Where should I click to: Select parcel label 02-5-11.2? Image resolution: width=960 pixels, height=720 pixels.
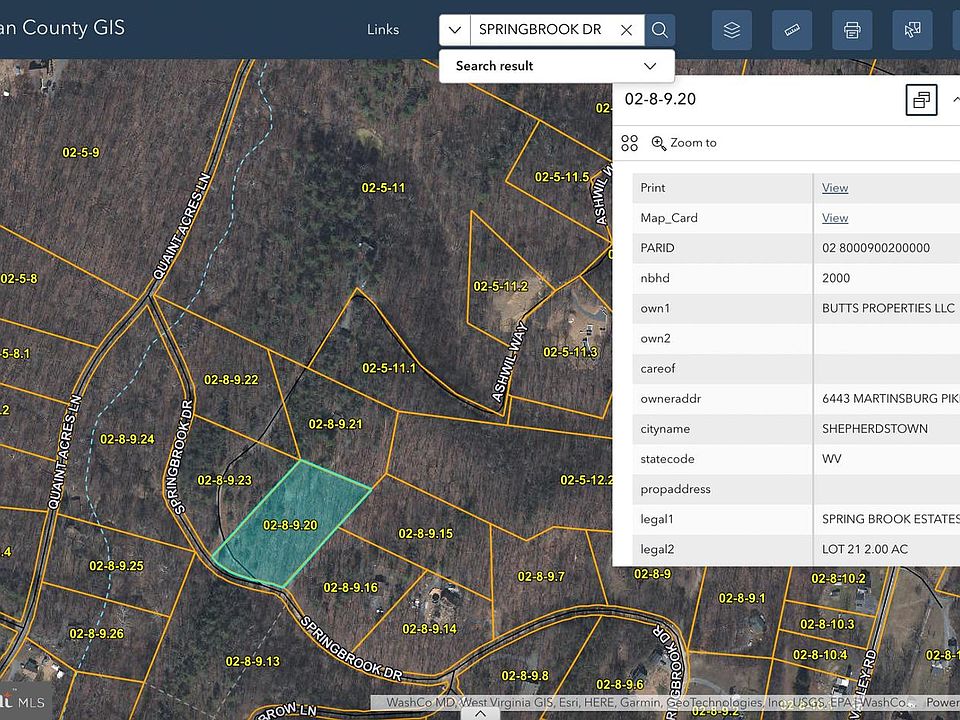(501, 286)
